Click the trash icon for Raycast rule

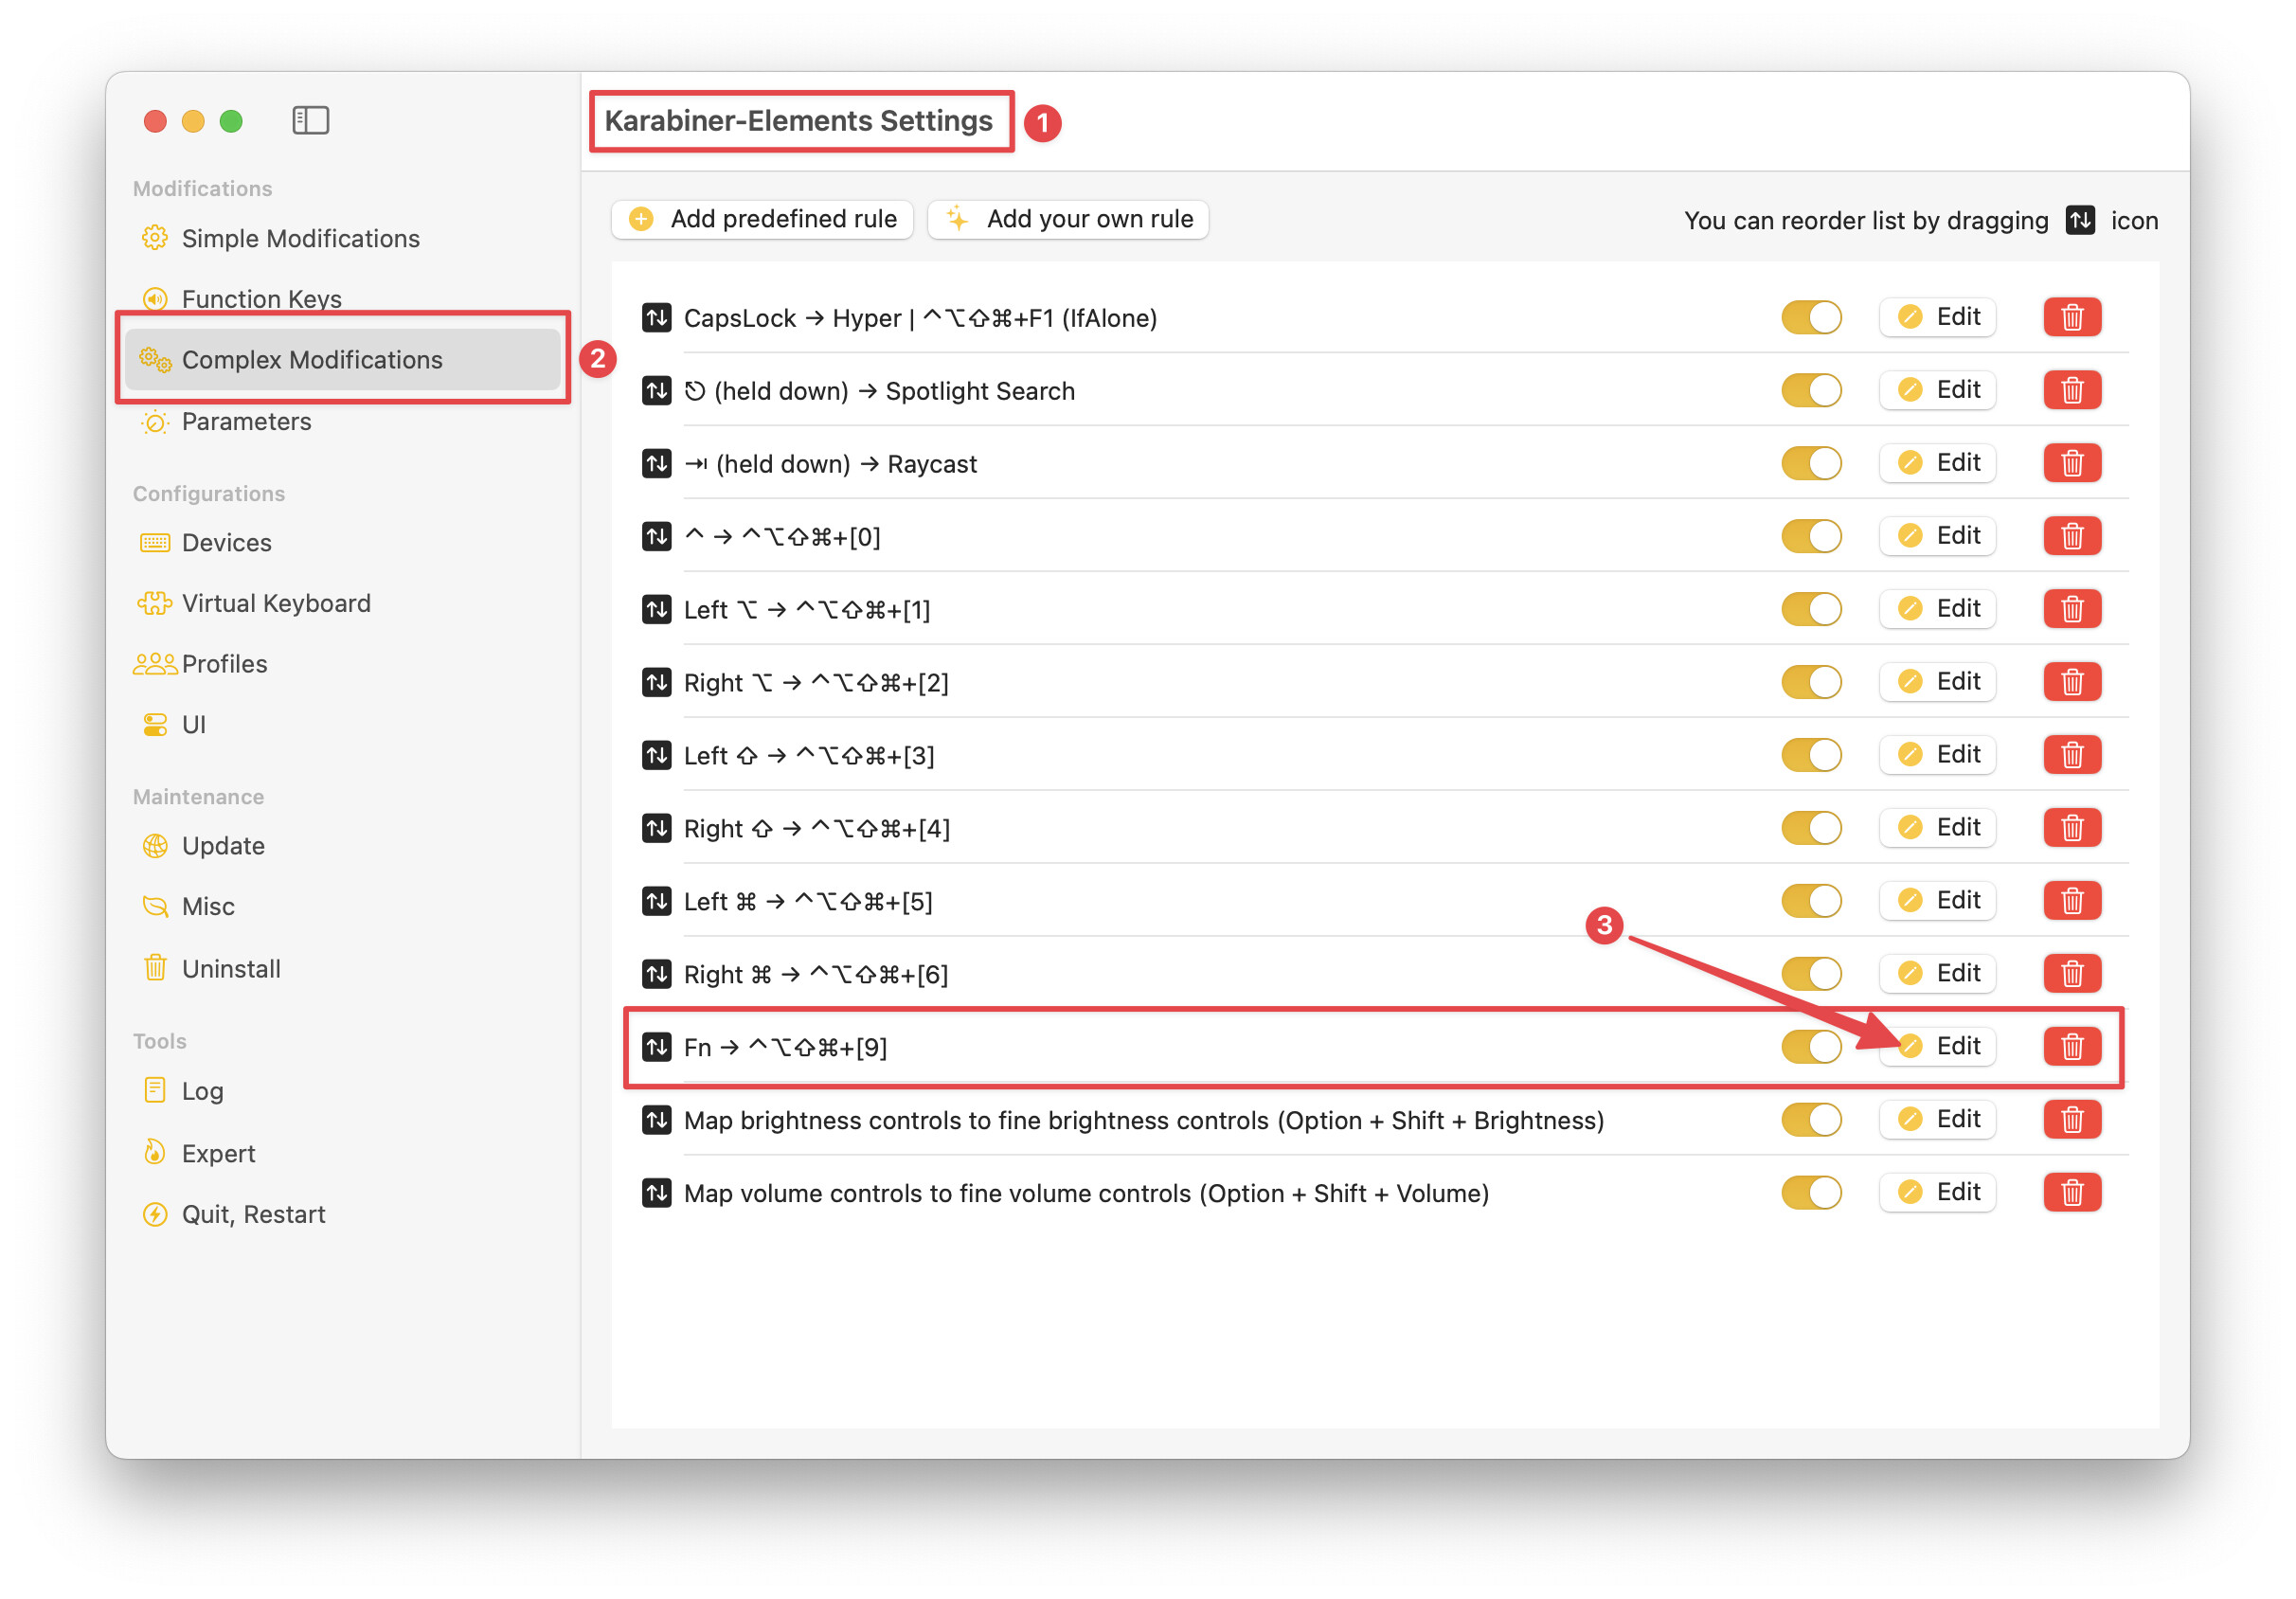2071,463
